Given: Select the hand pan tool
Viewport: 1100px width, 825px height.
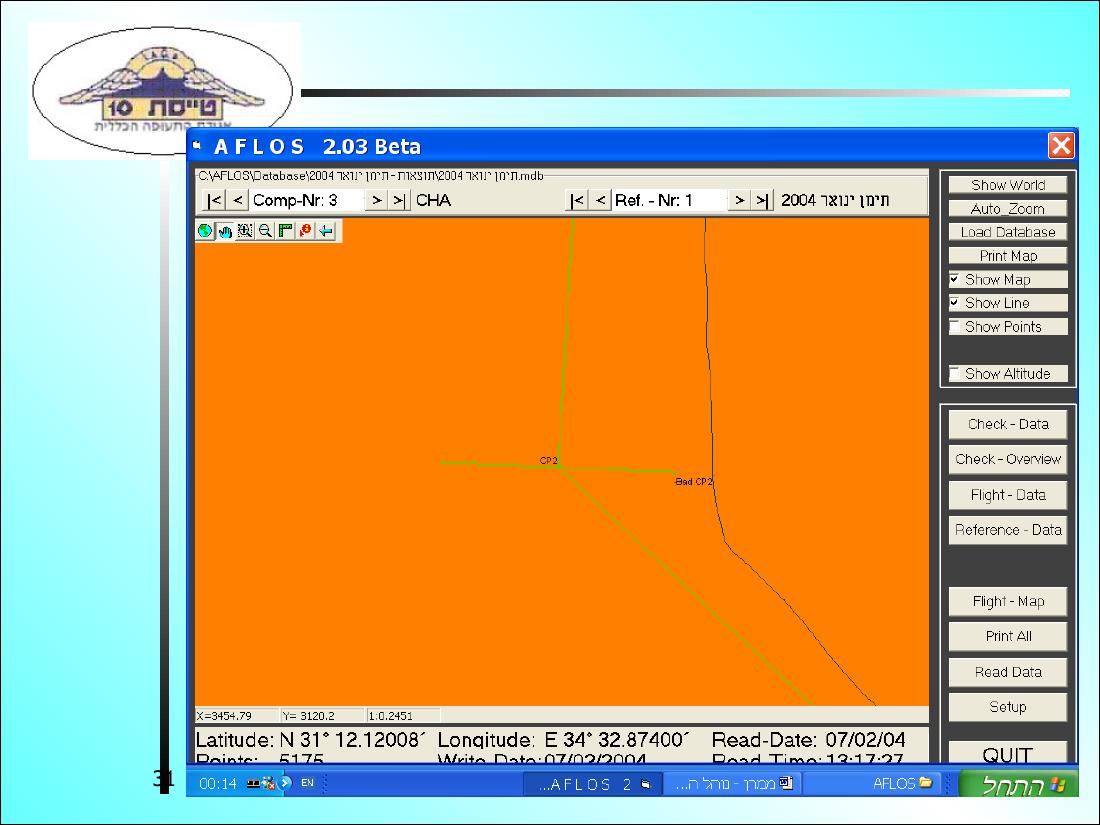Looking at the screenshot, I should 225,231.
